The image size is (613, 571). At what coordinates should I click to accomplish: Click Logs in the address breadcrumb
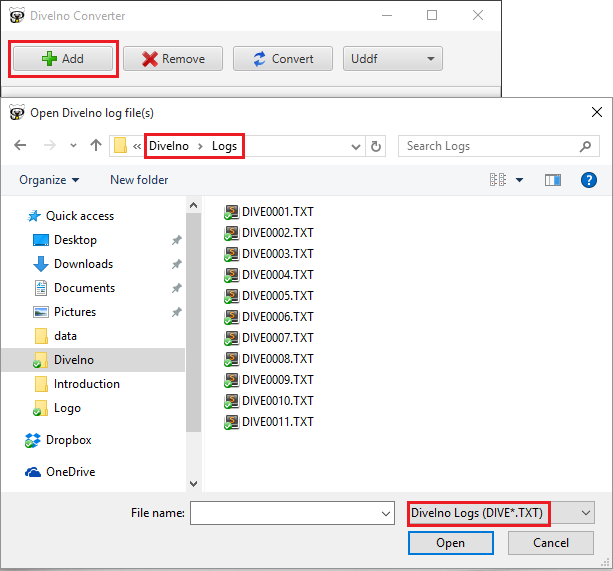(224, 146)
